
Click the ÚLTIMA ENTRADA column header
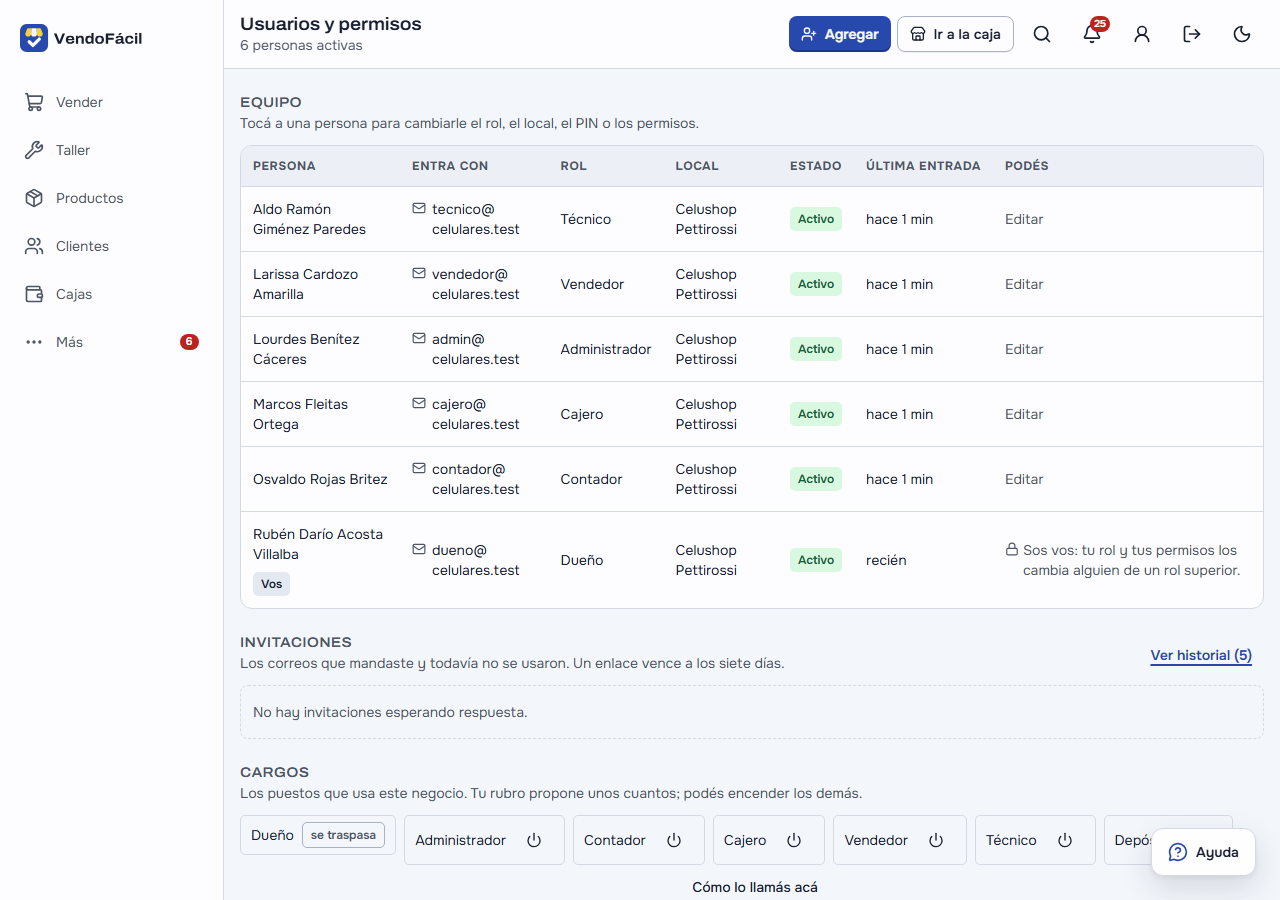click(x=923, y=166)
